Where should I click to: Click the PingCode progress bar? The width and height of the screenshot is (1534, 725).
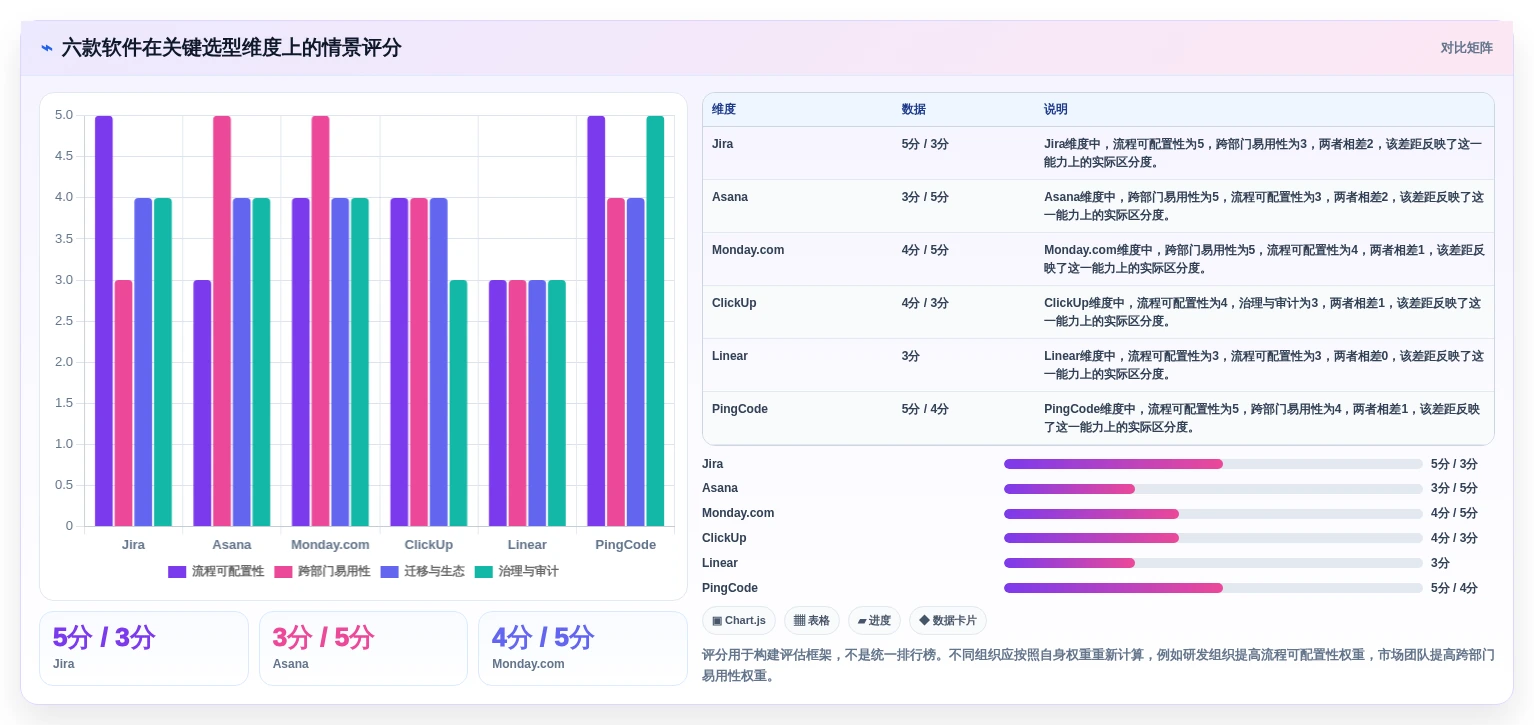click(x=1213, y=588)
